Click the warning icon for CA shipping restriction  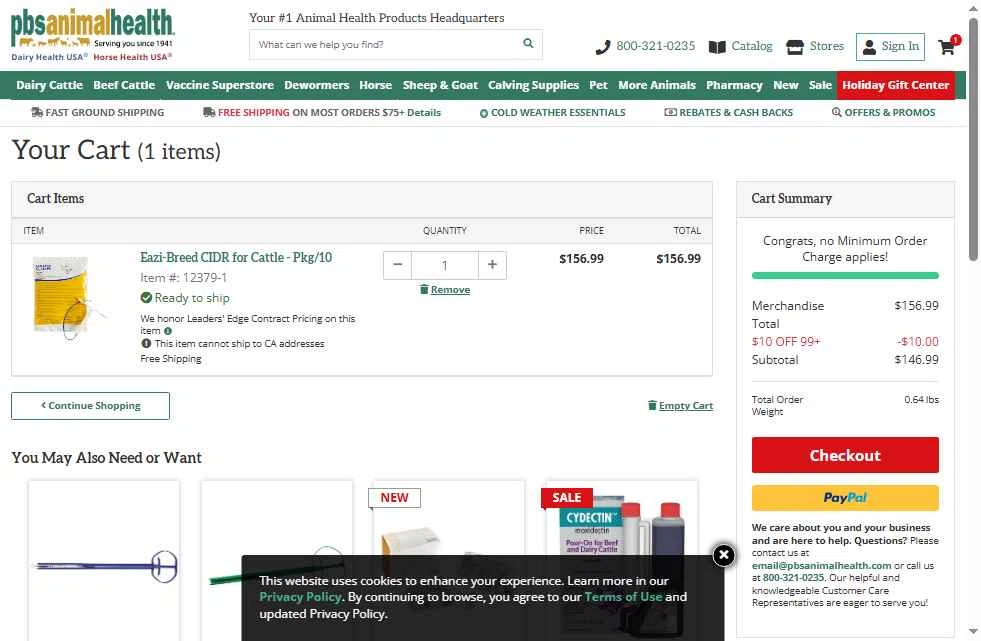pos(146,343)
